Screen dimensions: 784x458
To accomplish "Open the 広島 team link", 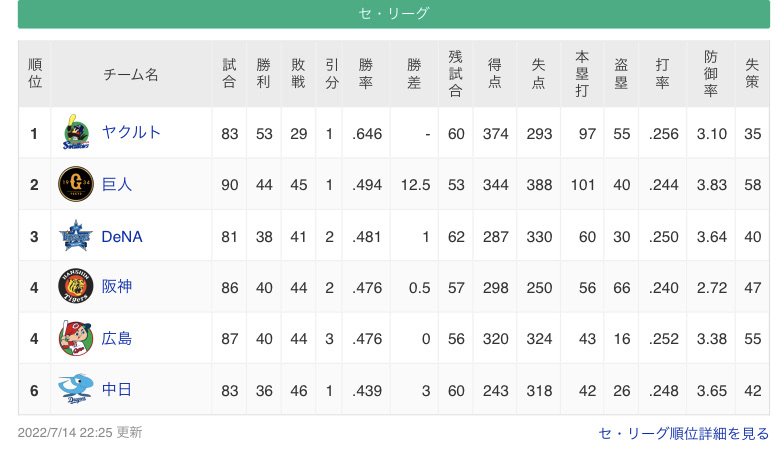I will [116, 338].
